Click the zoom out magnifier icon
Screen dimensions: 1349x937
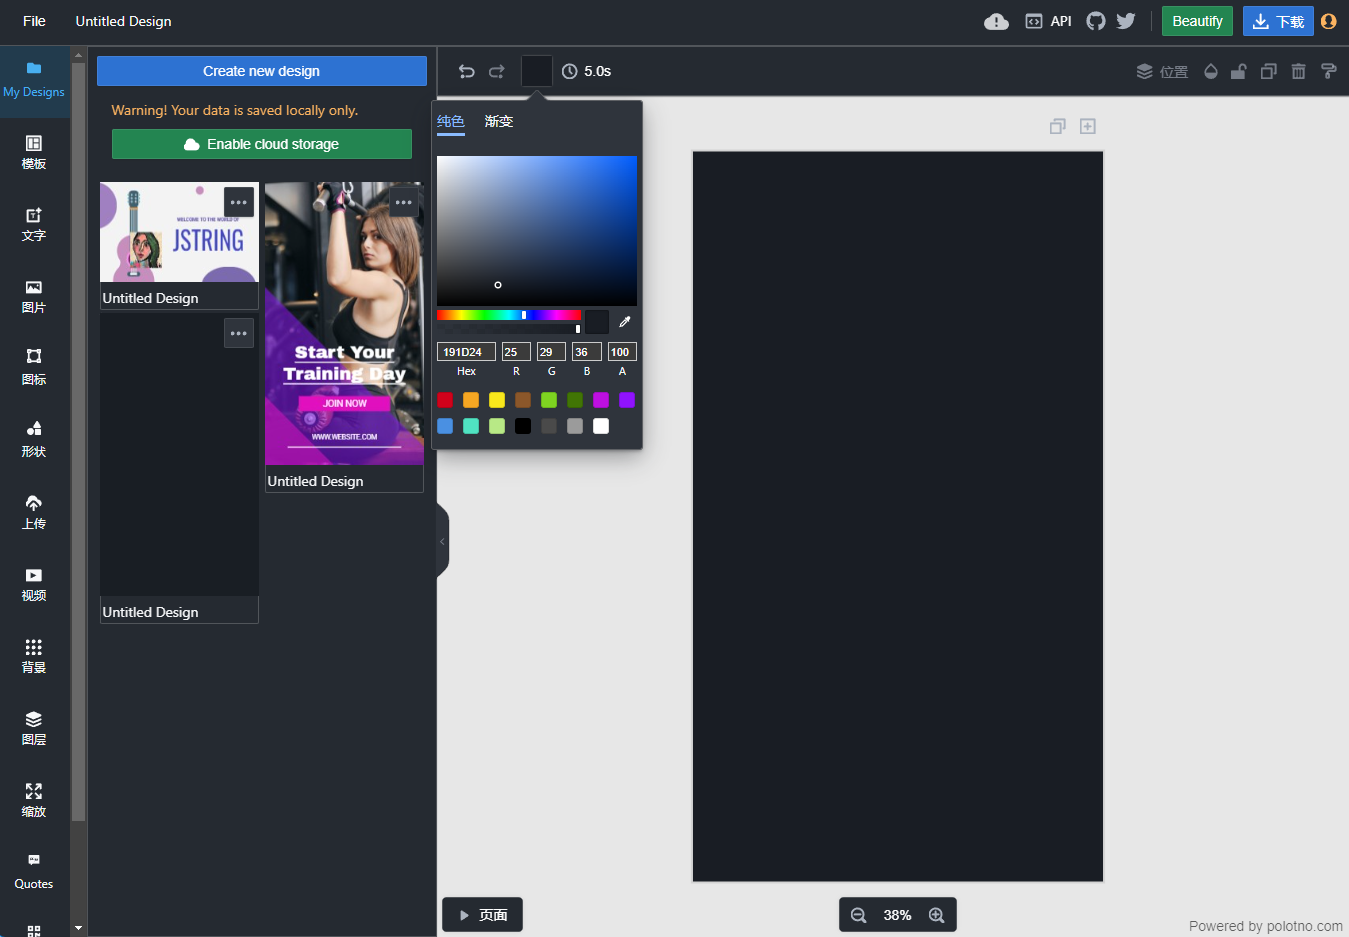858,915
